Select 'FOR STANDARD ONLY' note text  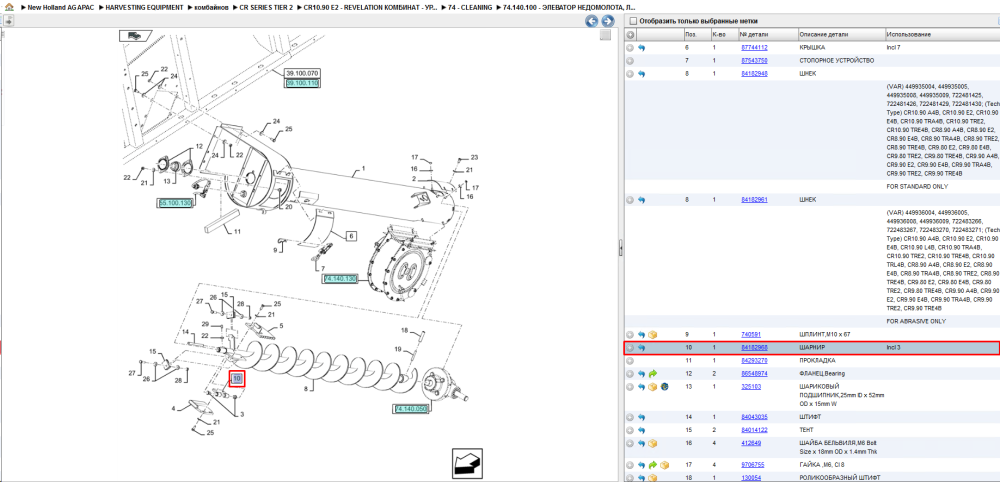[x=917, y=187]
